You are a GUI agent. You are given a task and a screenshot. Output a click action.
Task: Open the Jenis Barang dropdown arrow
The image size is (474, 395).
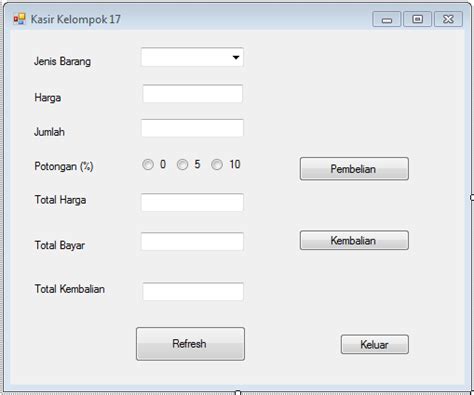pos(236,57)
